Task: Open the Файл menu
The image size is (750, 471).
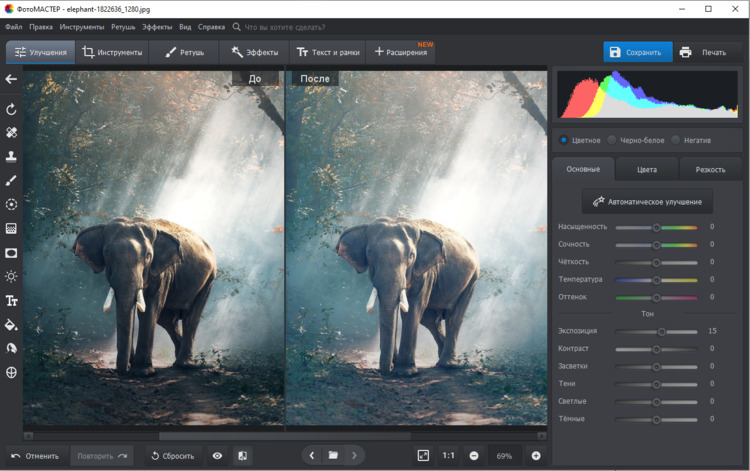Action: click(14, 27)
